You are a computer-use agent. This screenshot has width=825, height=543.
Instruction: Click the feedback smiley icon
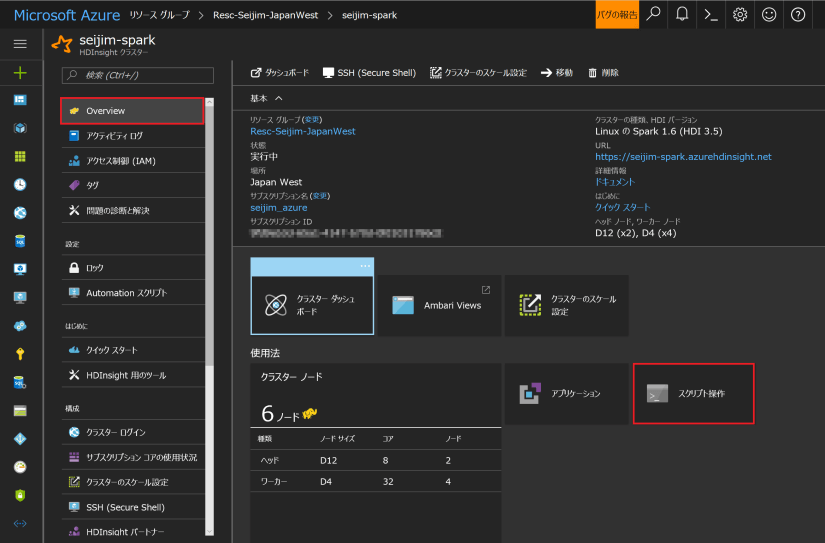(x=769, y=14)
